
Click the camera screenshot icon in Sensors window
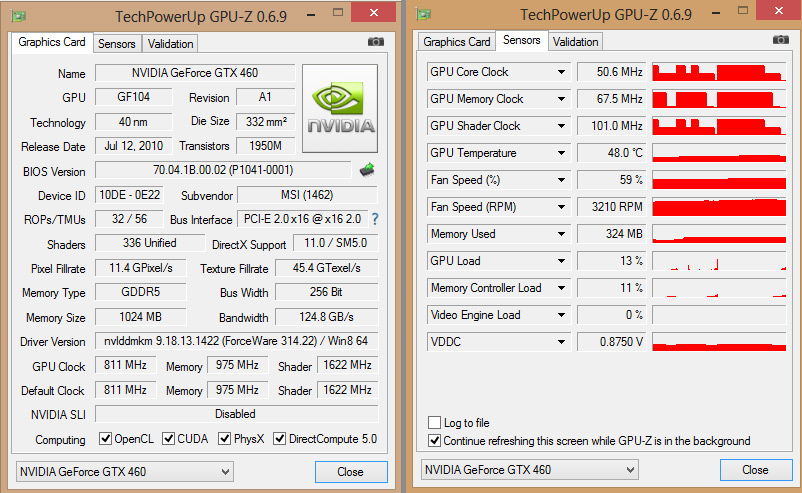tap(781, 39)
